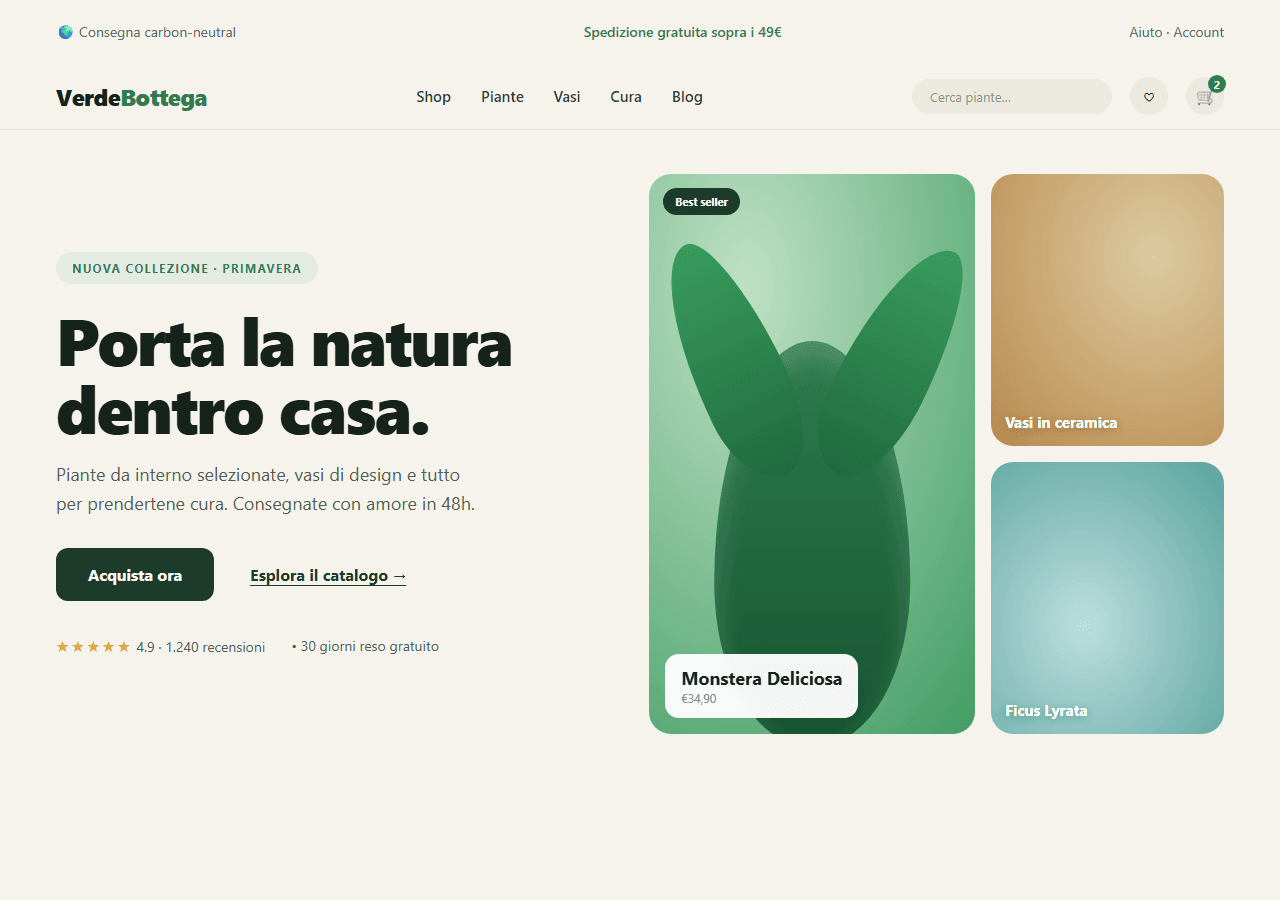Go to the Piante section
1280x900 pixels.
click(502, 97)
